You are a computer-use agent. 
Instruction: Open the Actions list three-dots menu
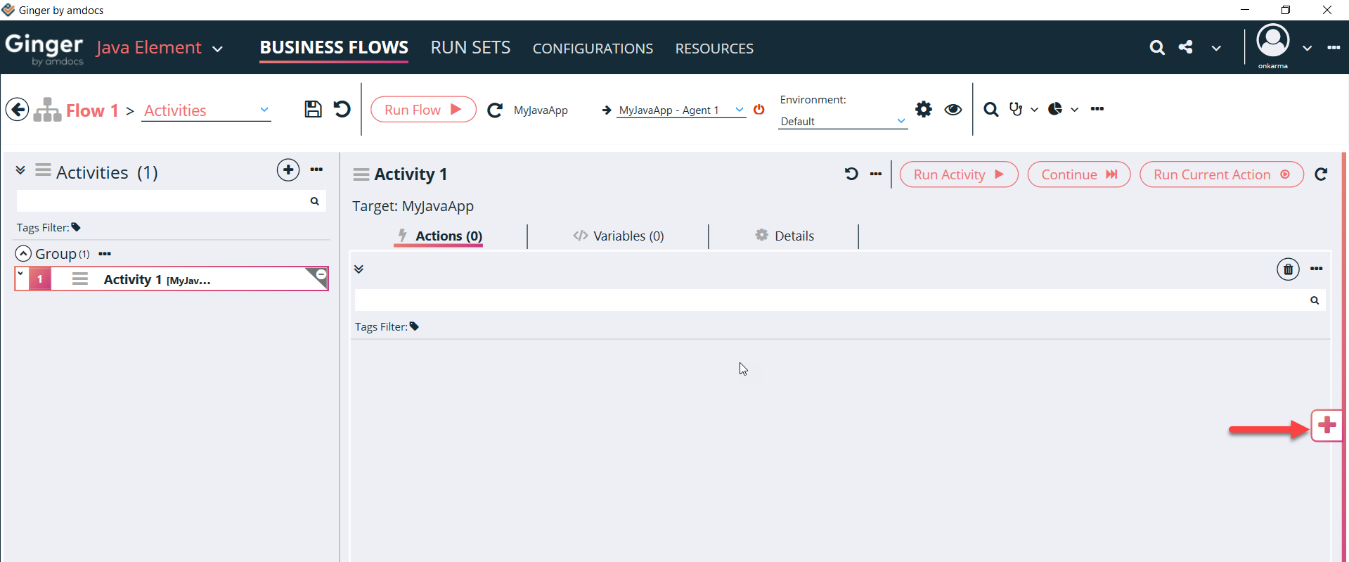click(1317, 269)
